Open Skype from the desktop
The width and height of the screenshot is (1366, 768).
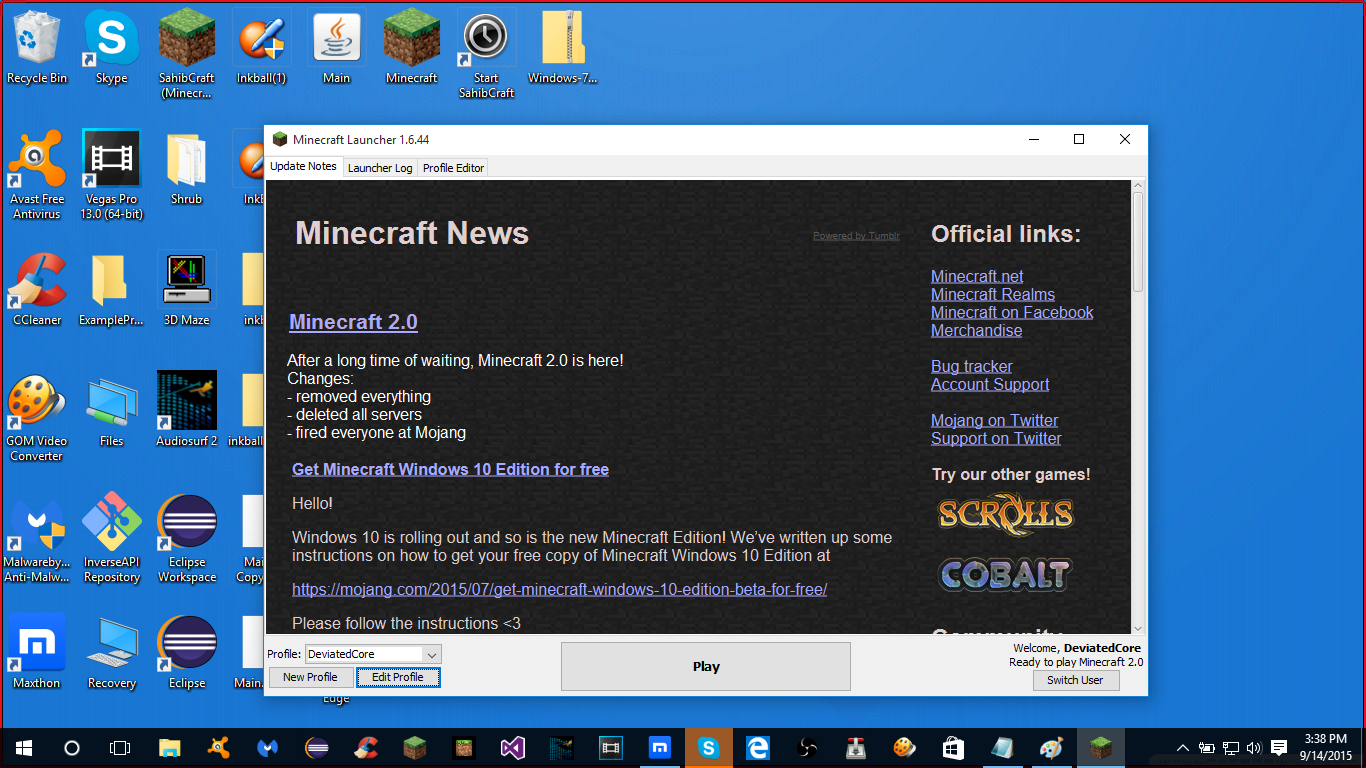111,40
